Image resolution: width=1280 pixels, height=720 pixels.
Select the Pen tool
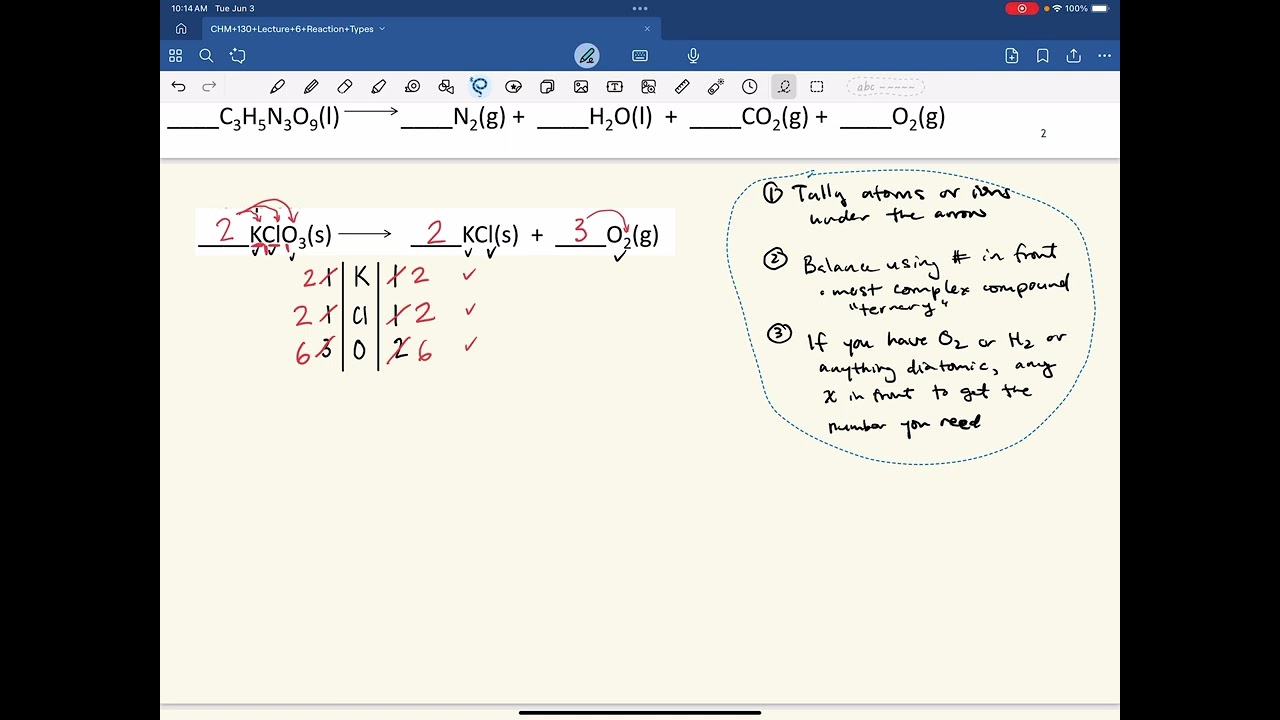click(278, 87)
